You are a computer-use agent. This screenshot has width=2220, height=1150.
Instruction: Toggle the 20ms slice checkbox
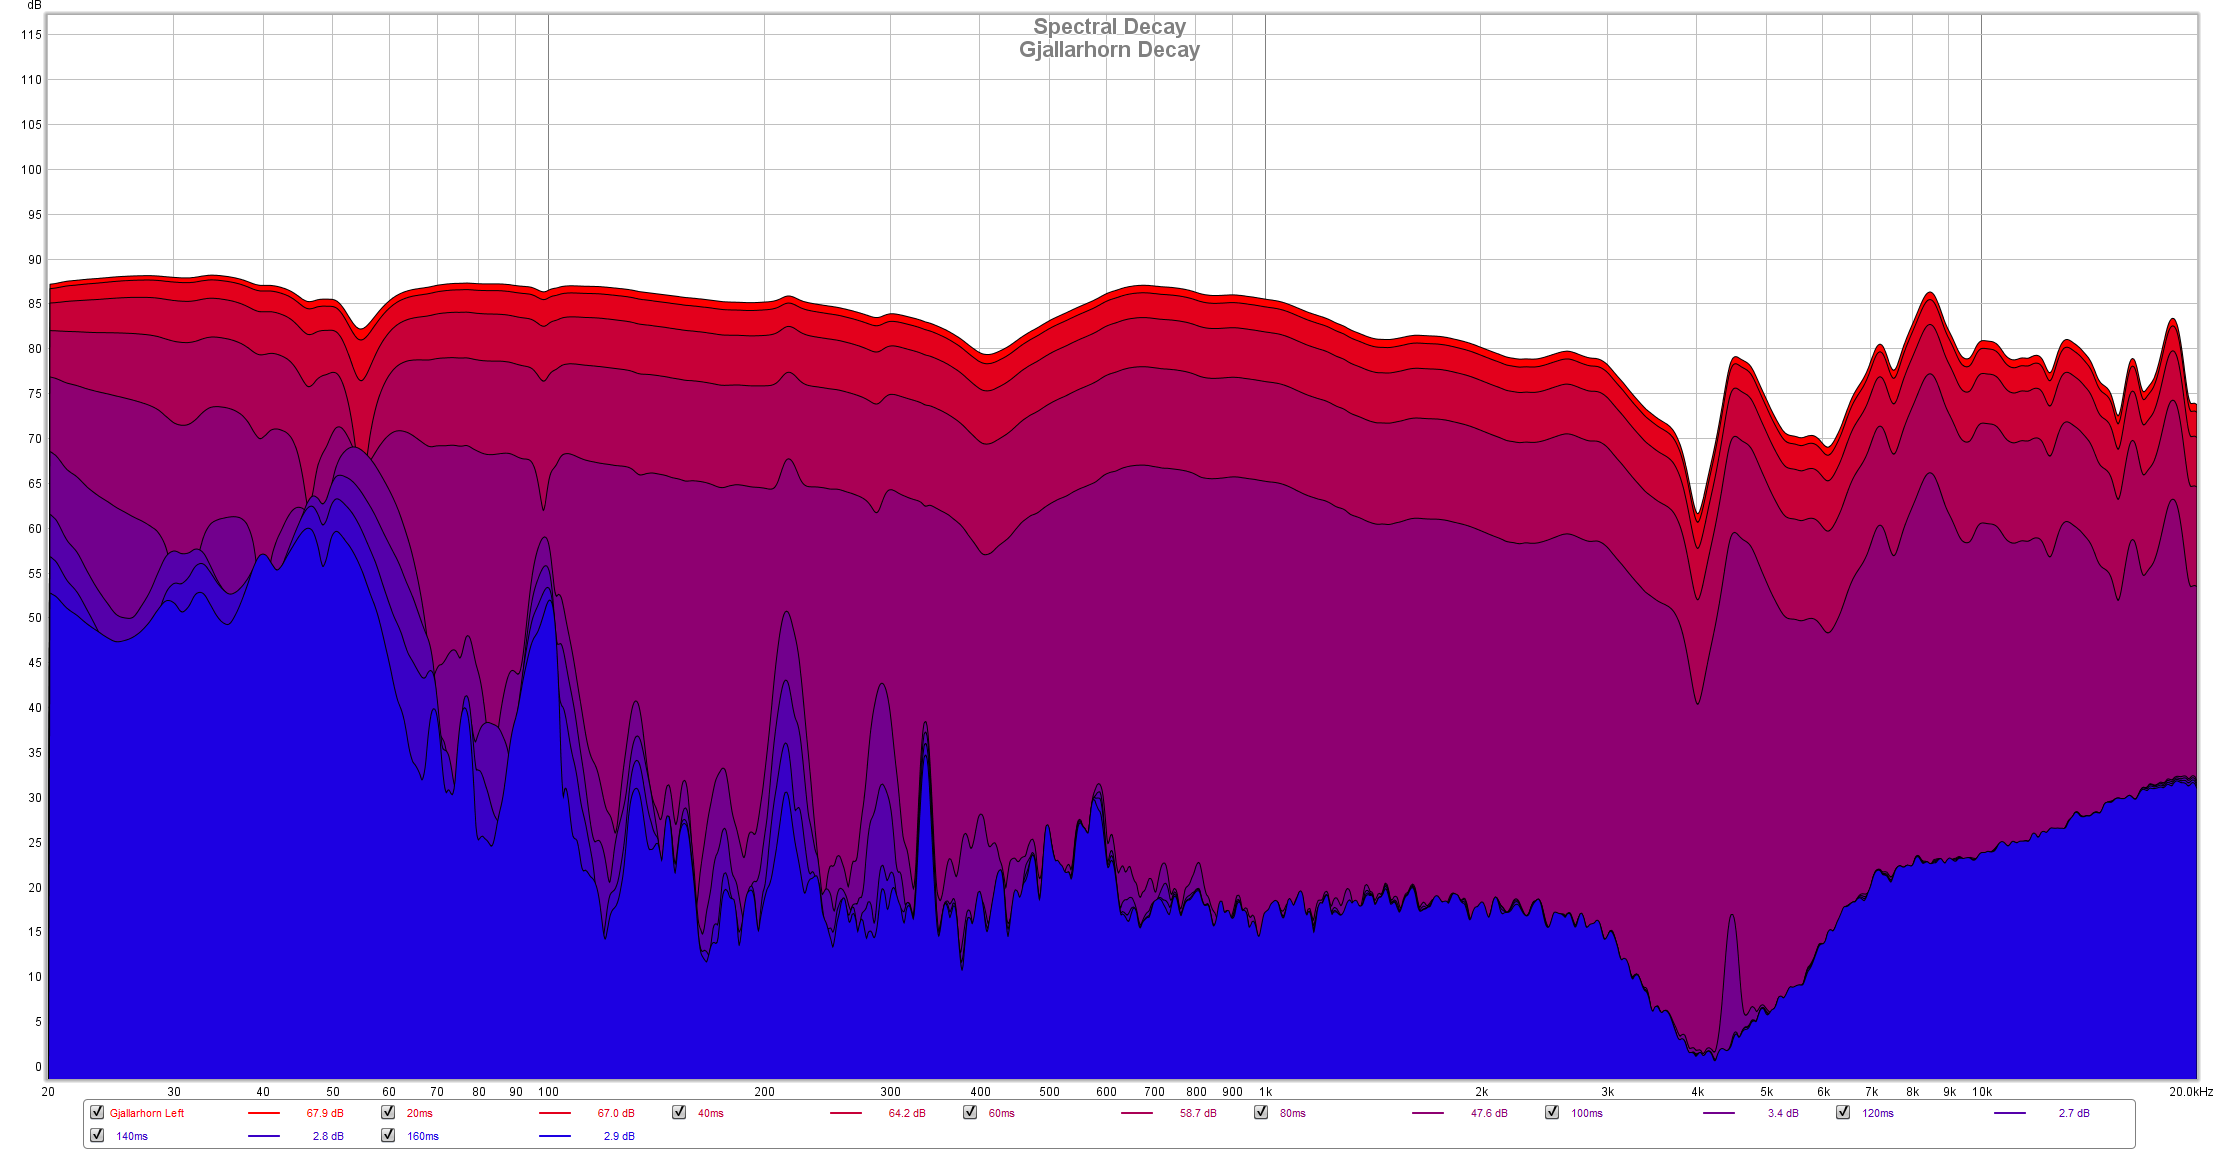(388, 1112)
